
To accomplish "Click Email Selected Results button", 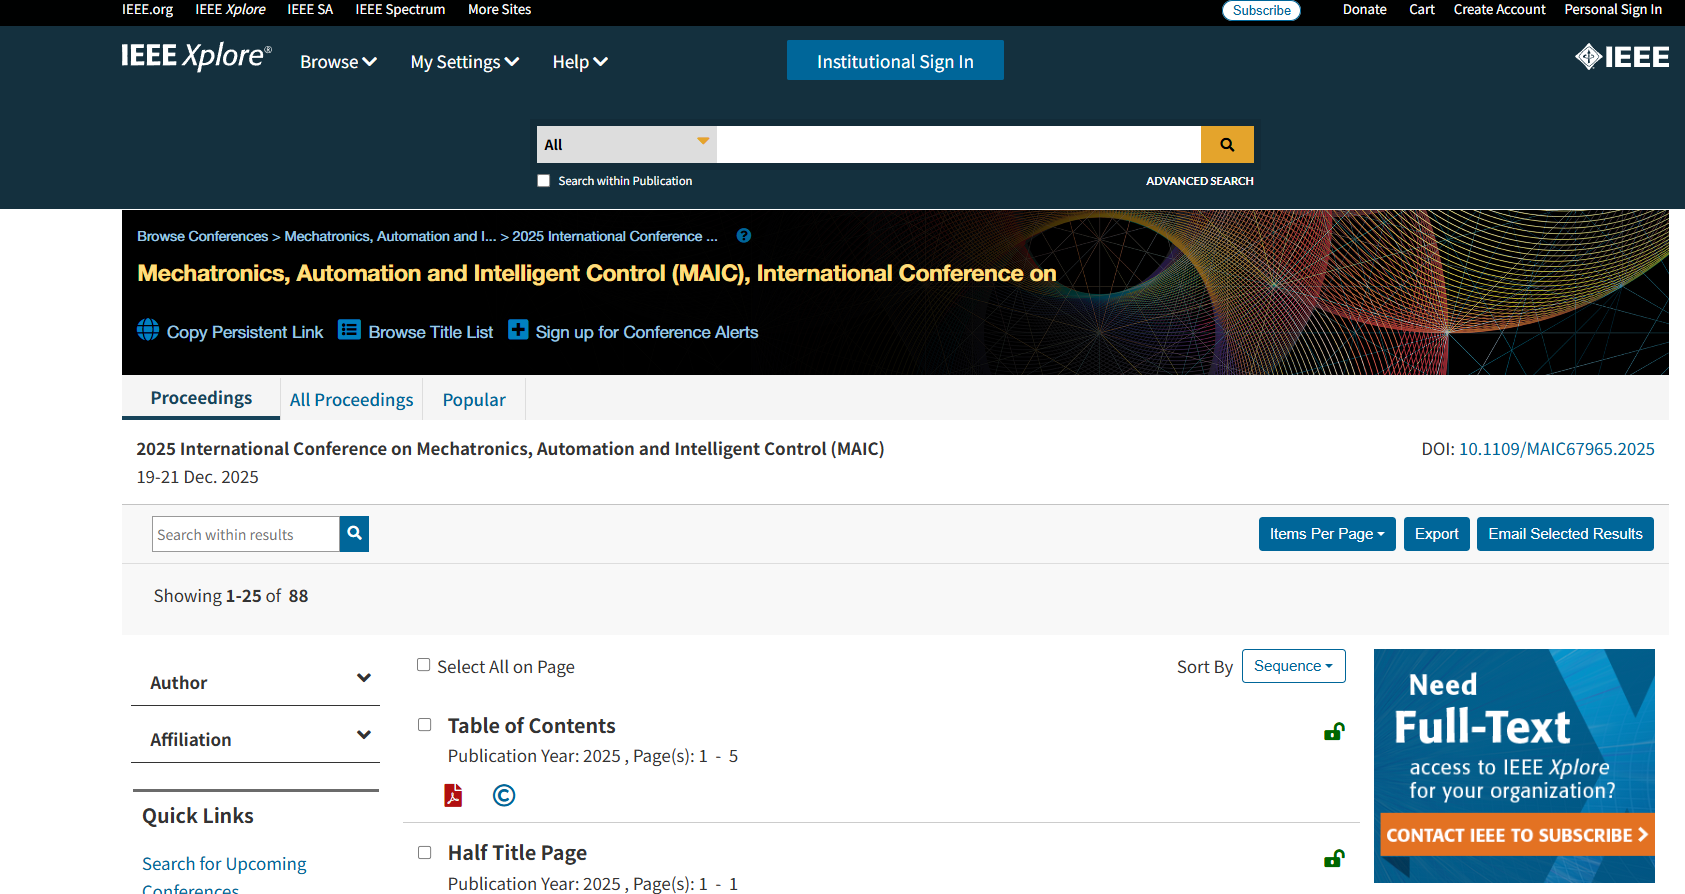I will (x=1565, y=534).
